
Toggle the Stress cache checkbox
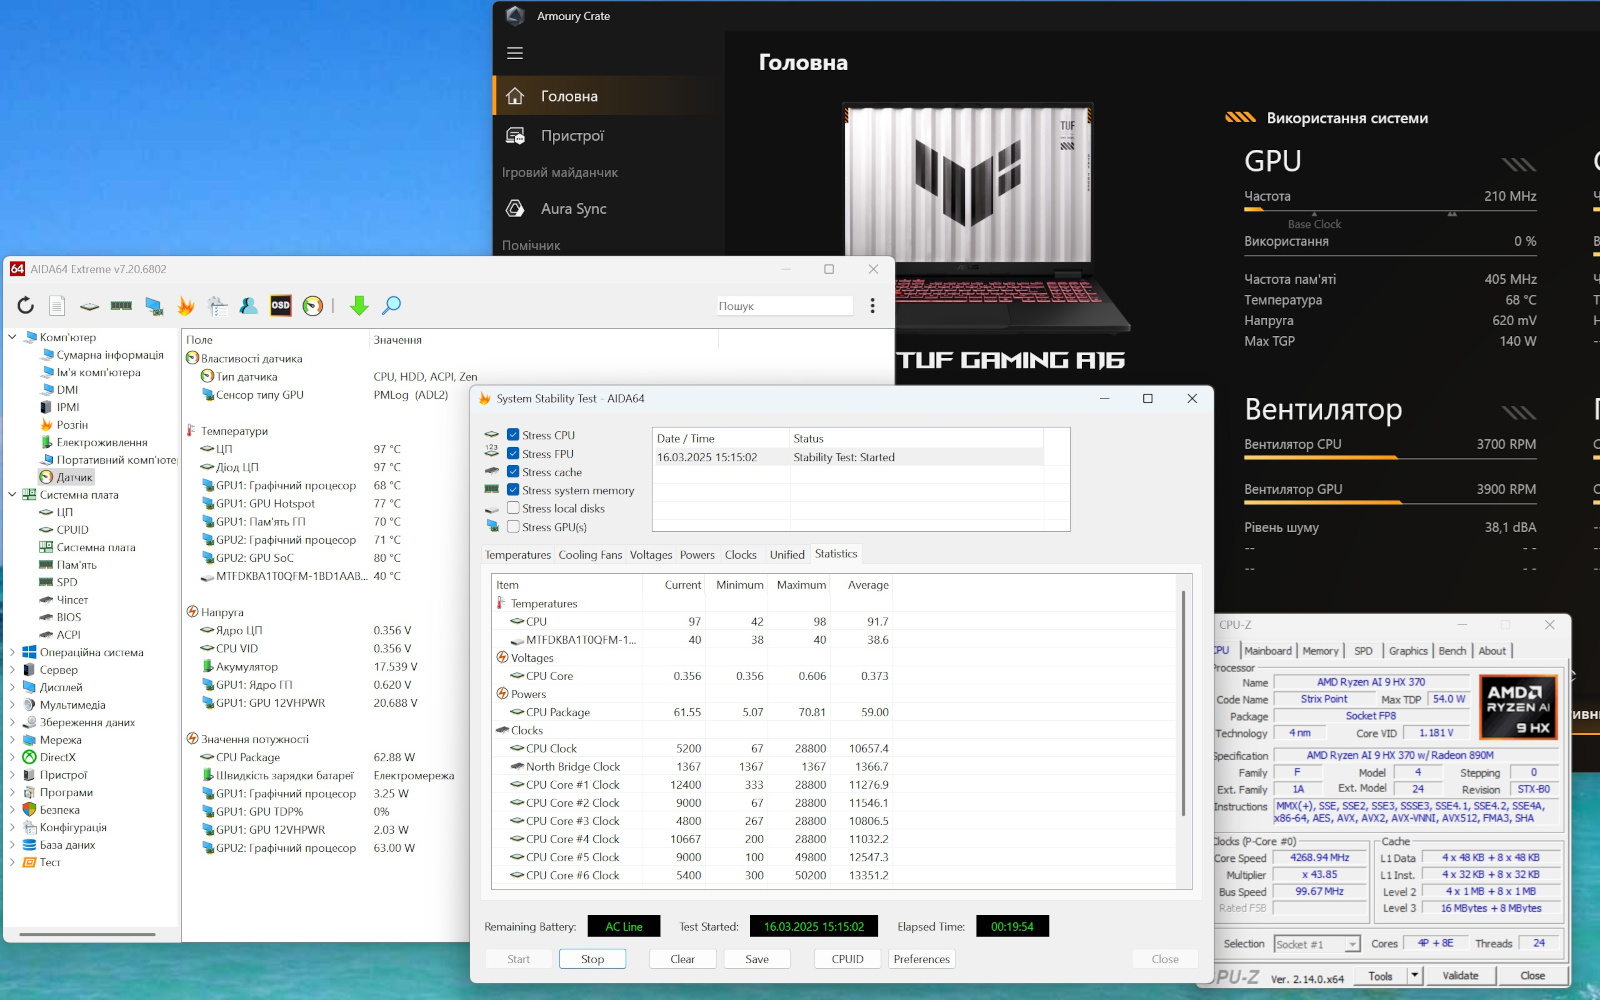click(x=513, y=472)
